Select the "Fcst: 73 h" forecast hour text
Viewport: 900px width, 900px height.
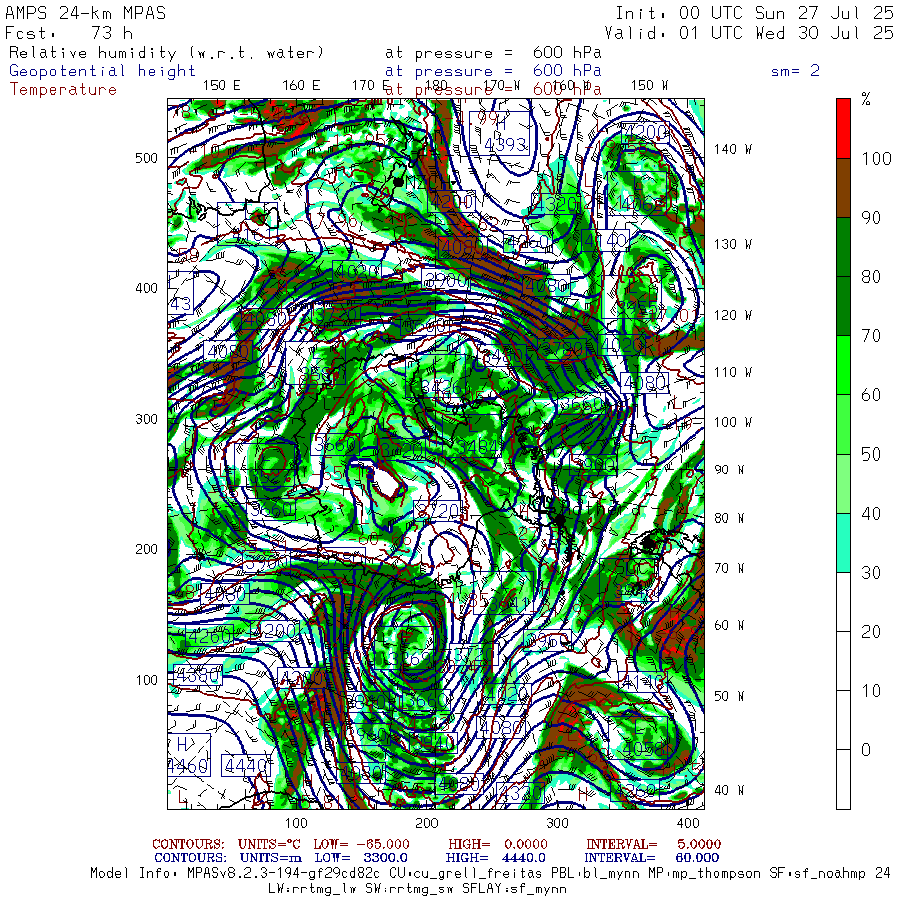coord(69,33)
